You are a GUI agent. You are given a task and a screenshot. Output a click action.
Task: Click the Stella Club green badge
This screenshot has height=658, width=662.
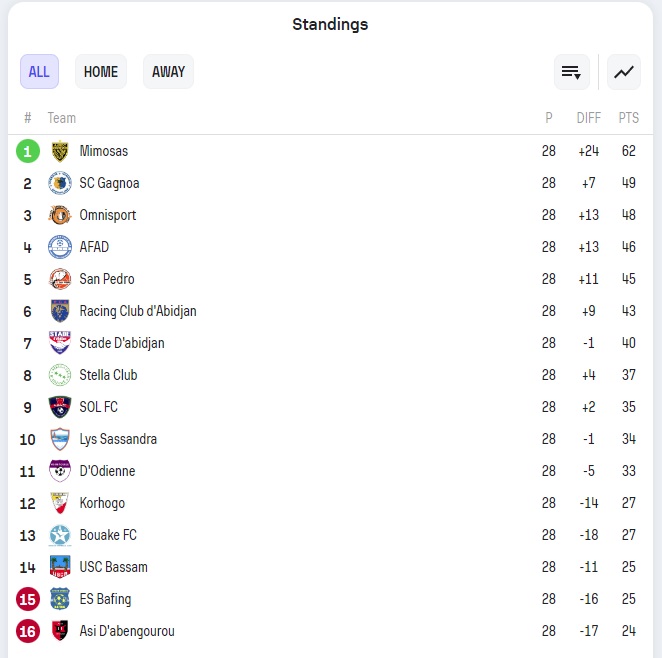coord(60,375)
